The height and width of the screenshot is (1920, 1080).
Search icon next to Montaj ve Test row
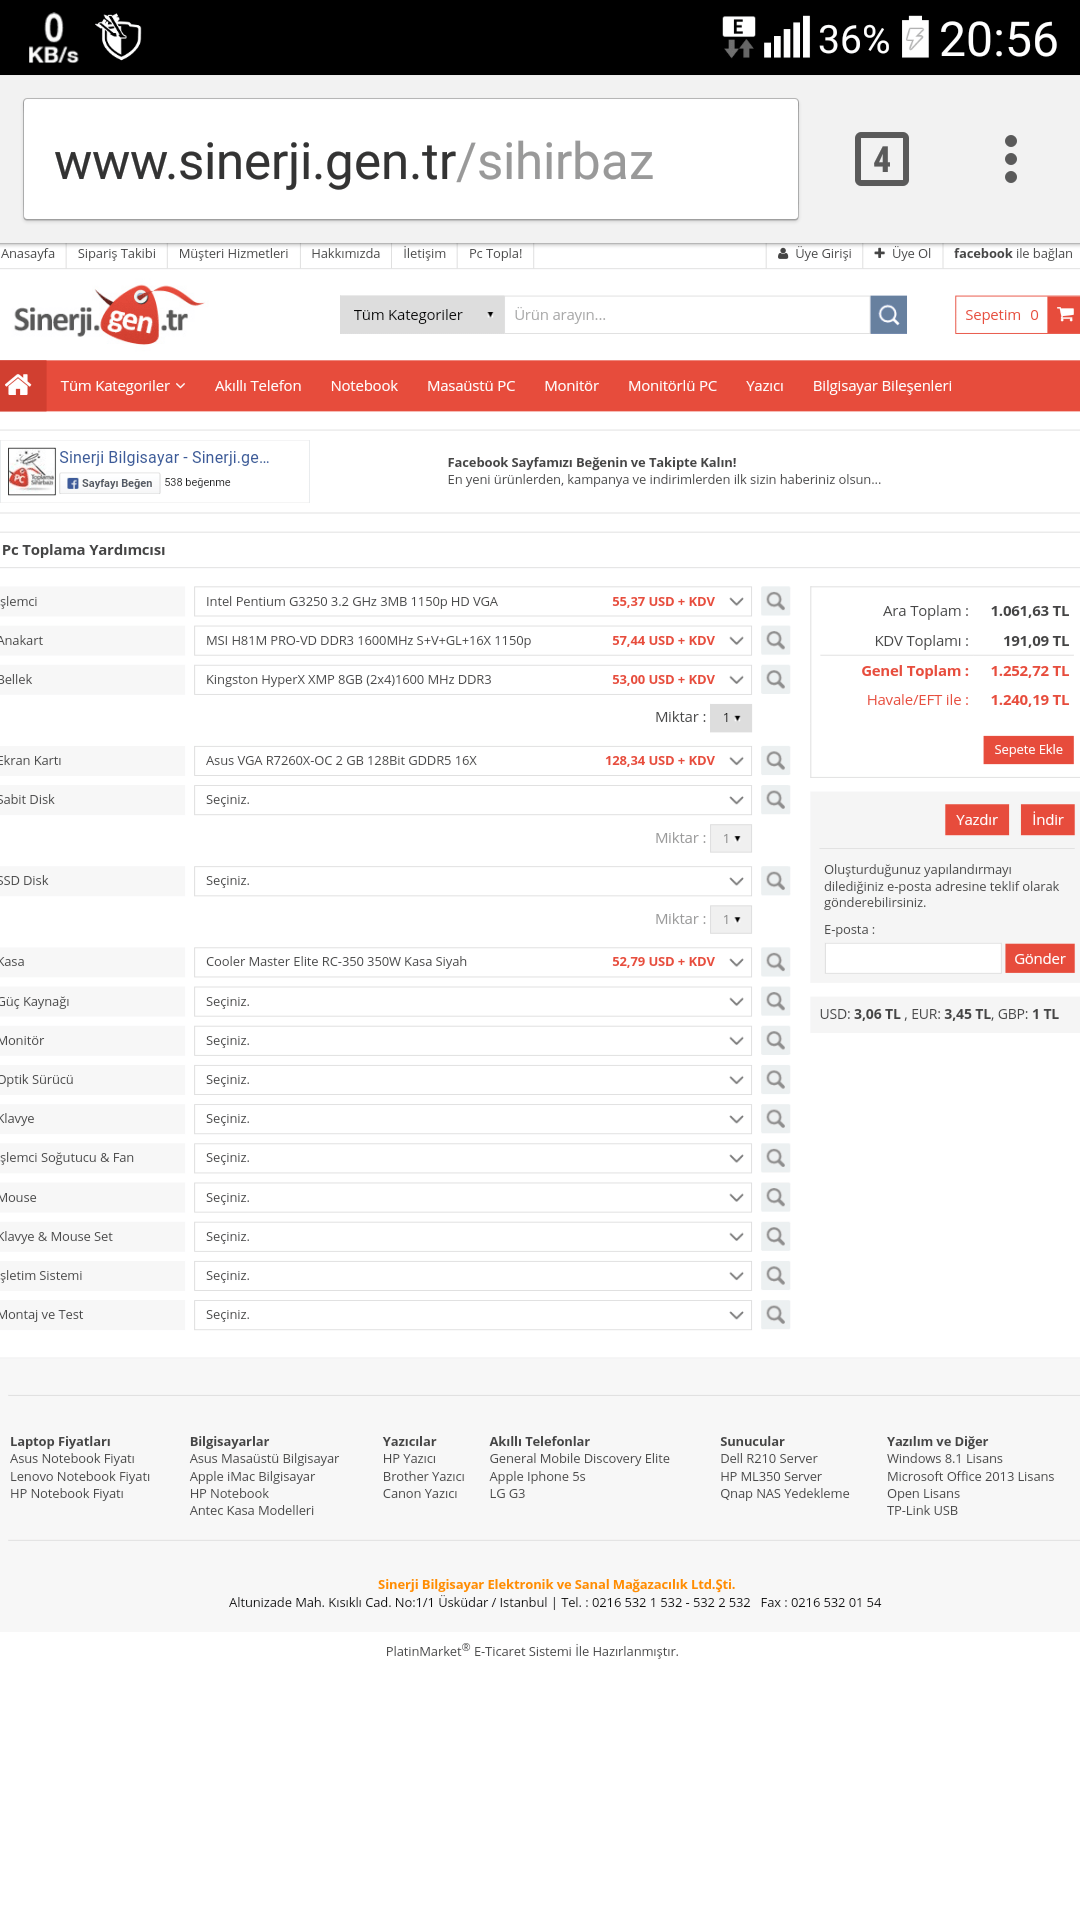point(775,1314)
